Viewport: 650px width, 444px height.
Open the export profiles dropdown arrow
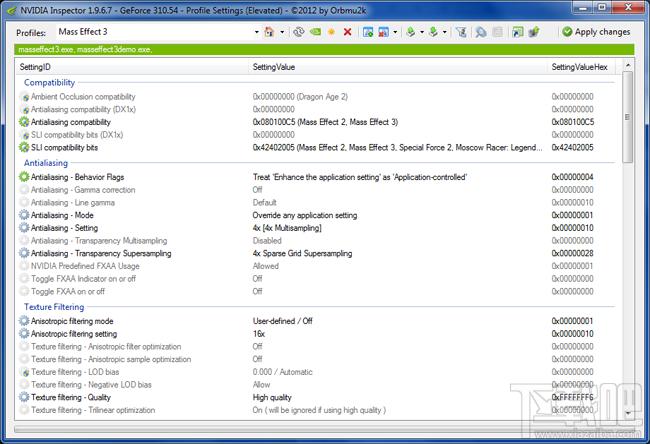[422, 32]
